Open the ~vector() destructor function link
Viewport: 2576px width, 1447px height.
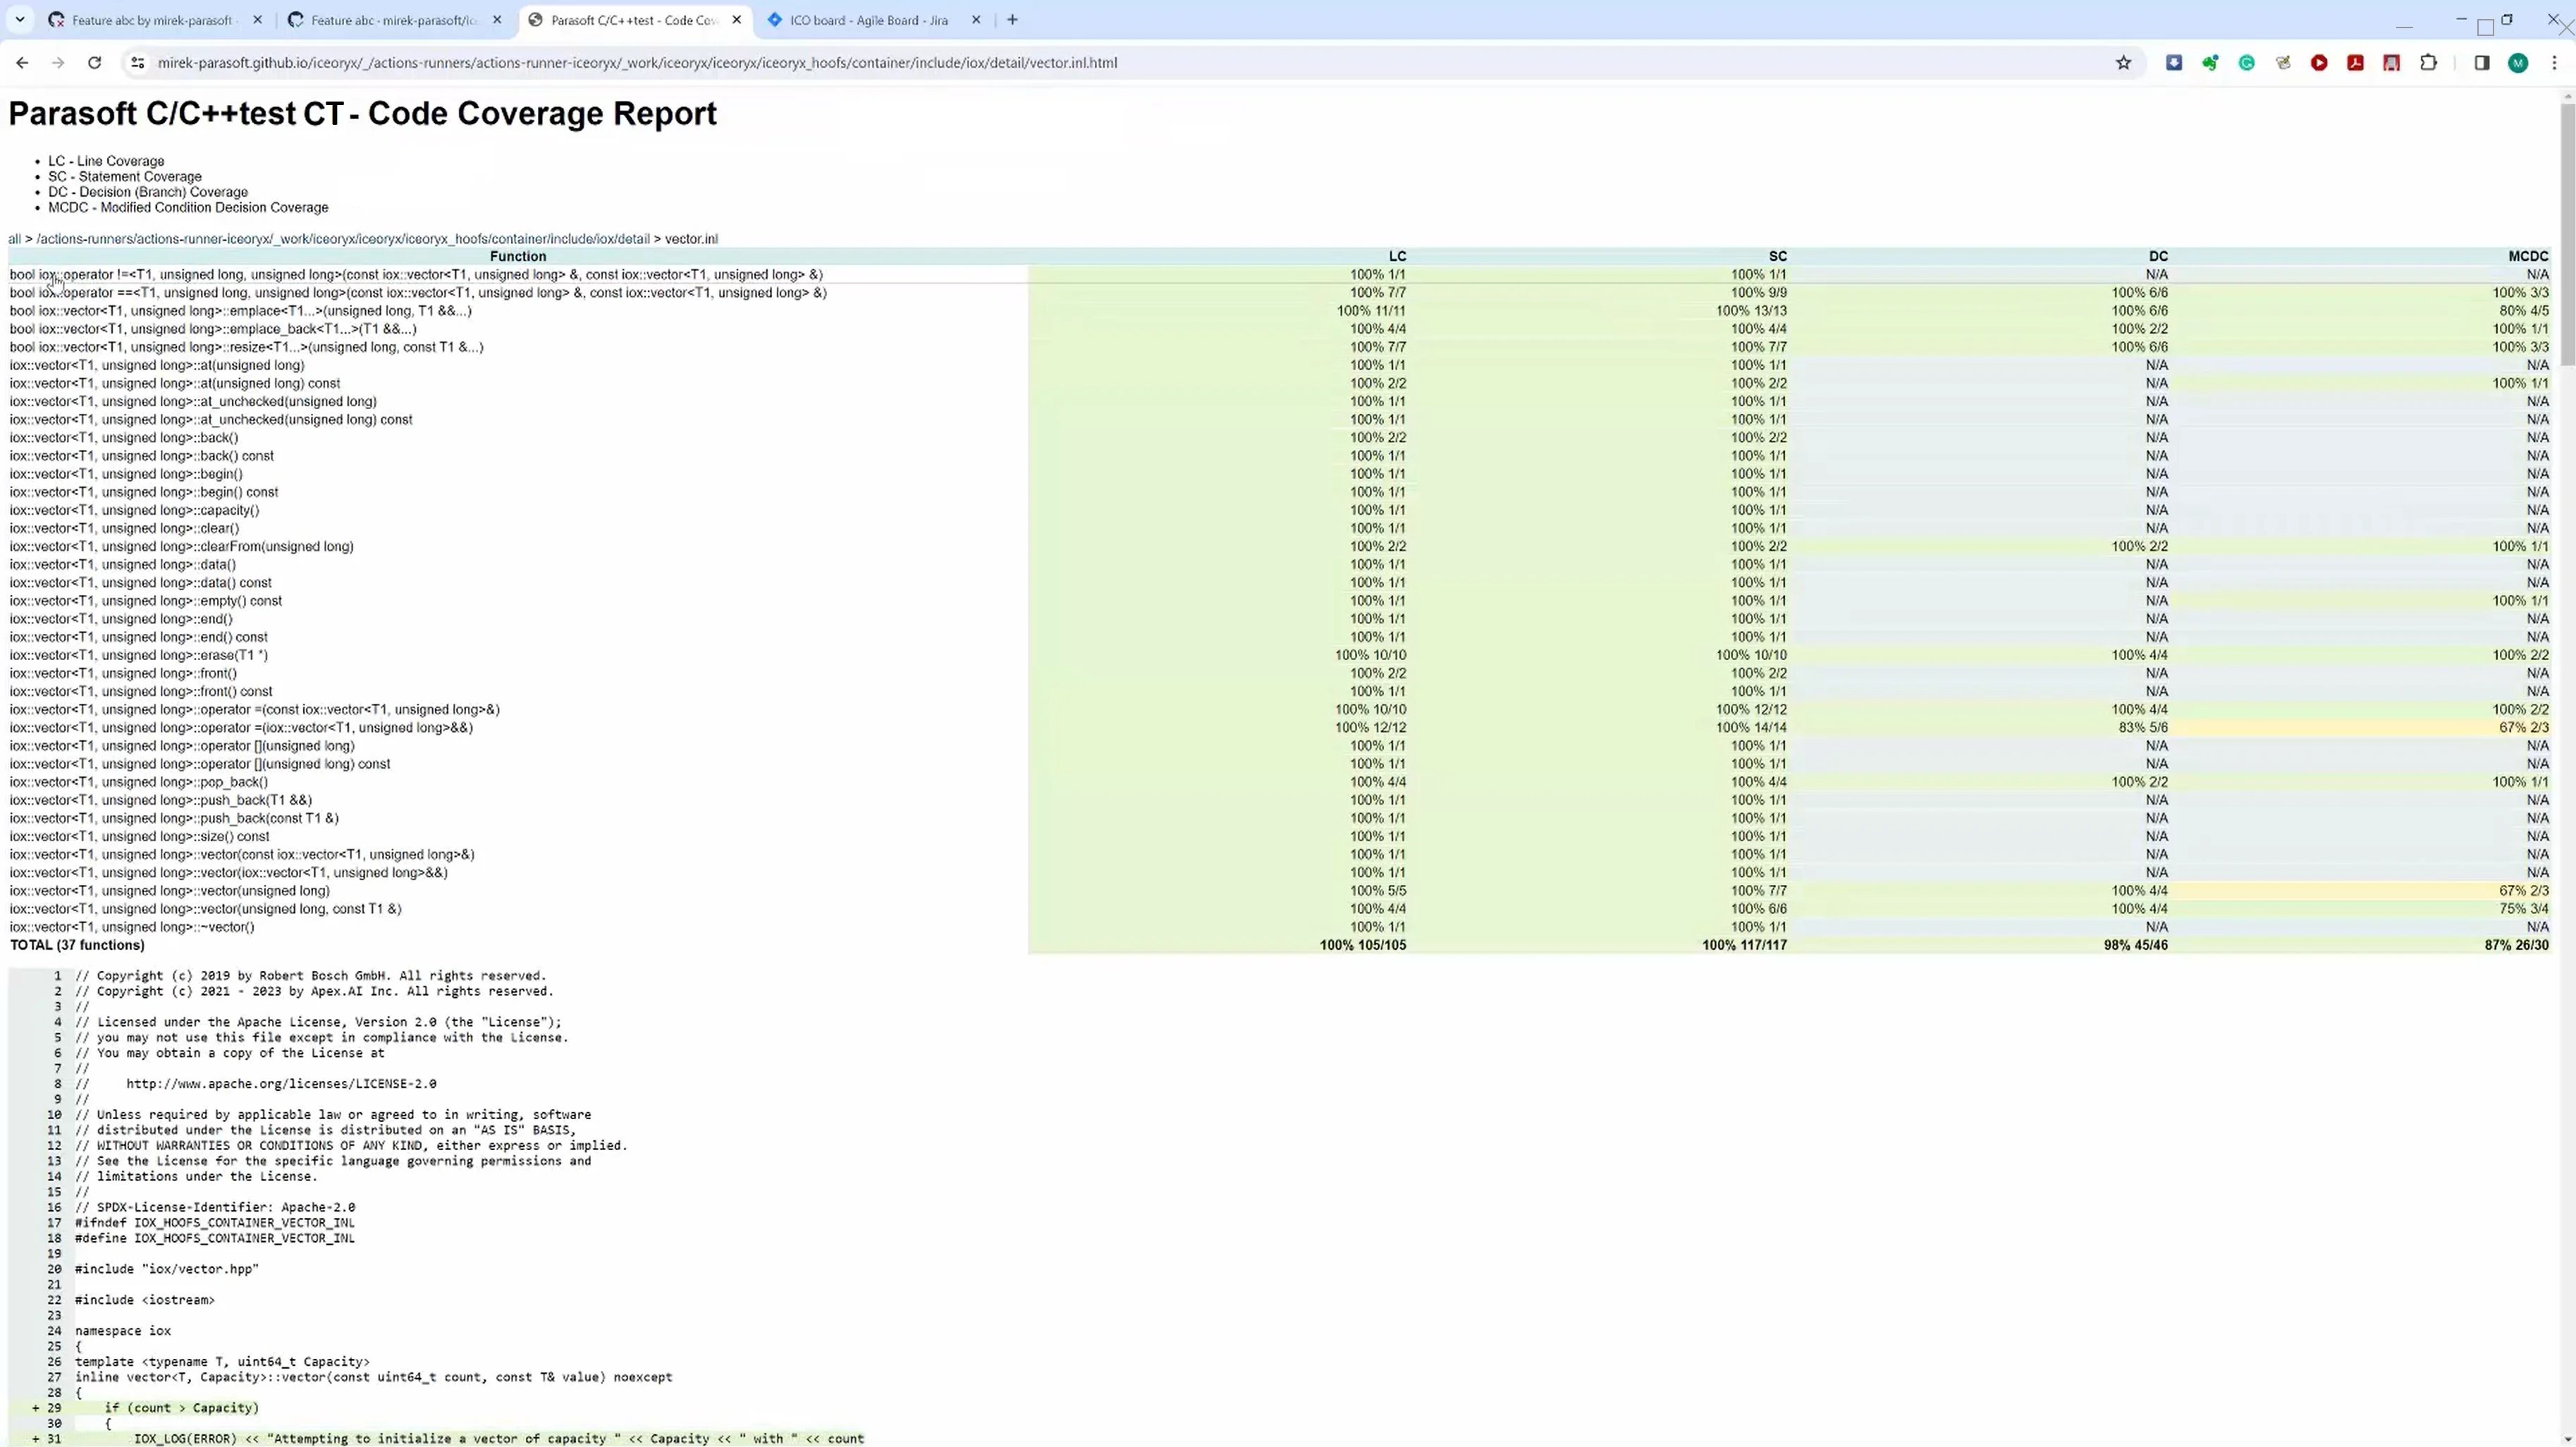pyautogui.click(x=132, y=927)
